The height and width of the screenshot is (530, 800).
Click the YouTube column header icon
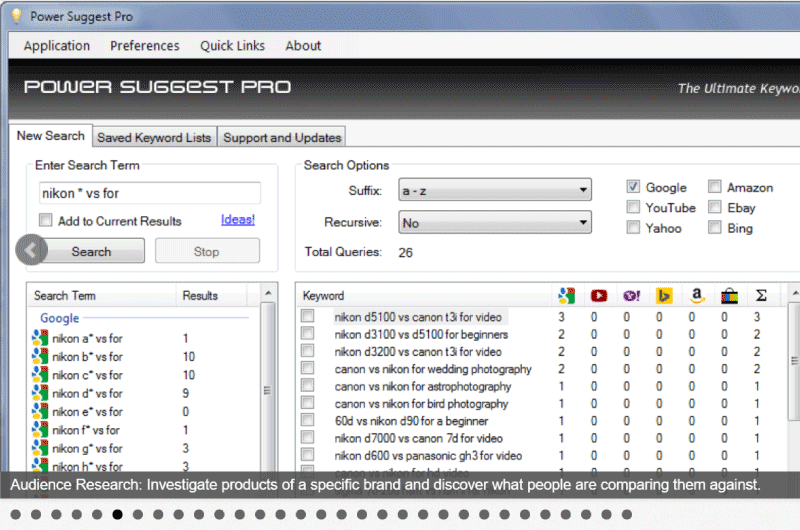[x=598, y=295]
